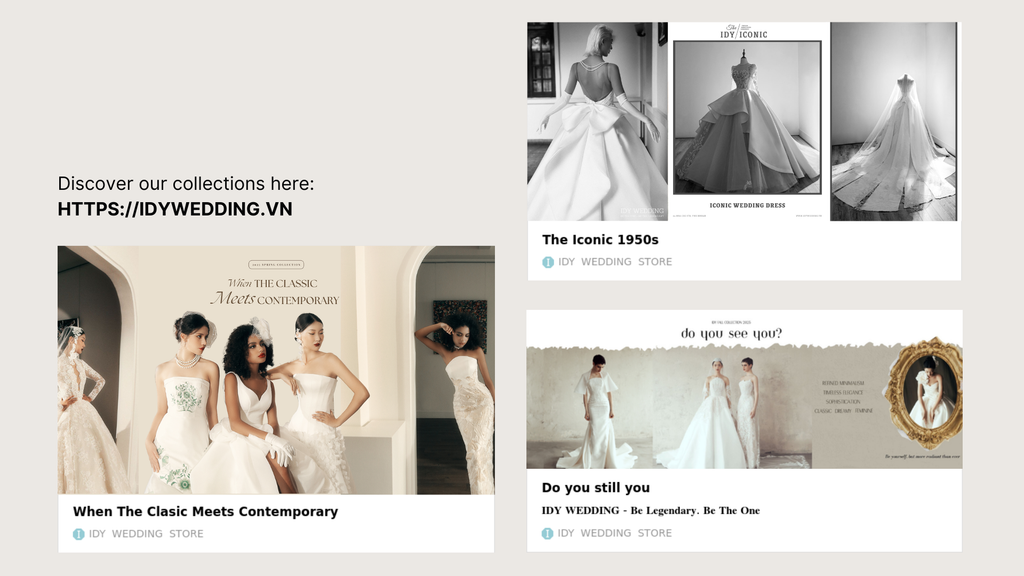Viewport: 1024px width, 576px height.
Task: Click the IDY/ICONIC logo heading
Action: tap(743, 32)
